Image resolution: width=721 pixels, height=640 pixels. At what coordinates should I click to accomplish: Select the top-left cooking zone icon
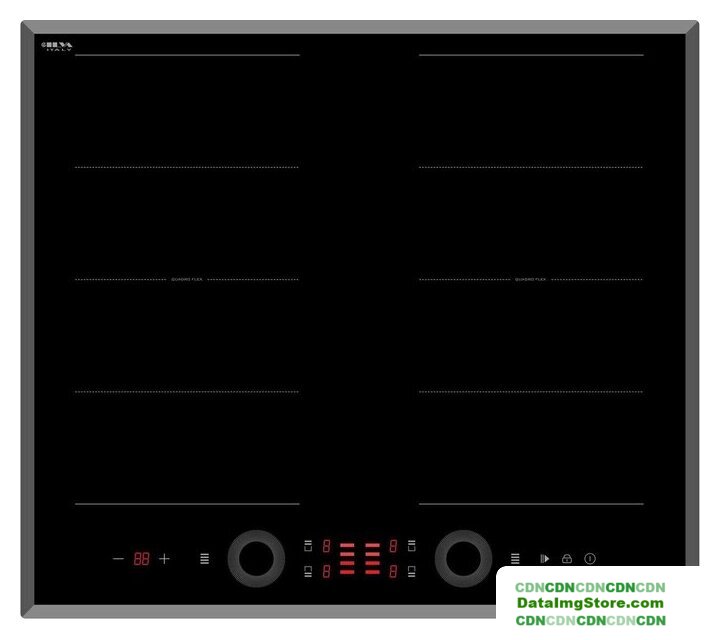pos(308,546)
